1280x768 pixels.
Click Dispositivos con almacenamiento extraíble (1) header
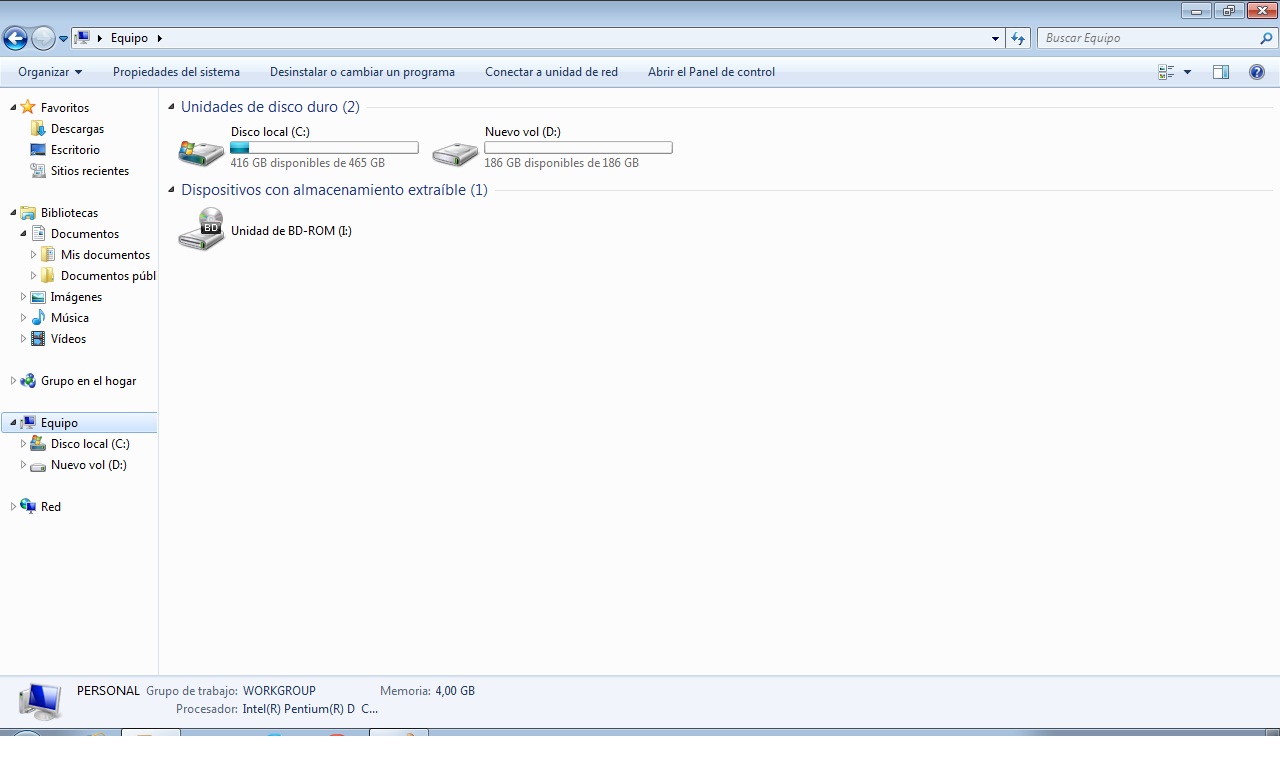(x=334, y=190)
